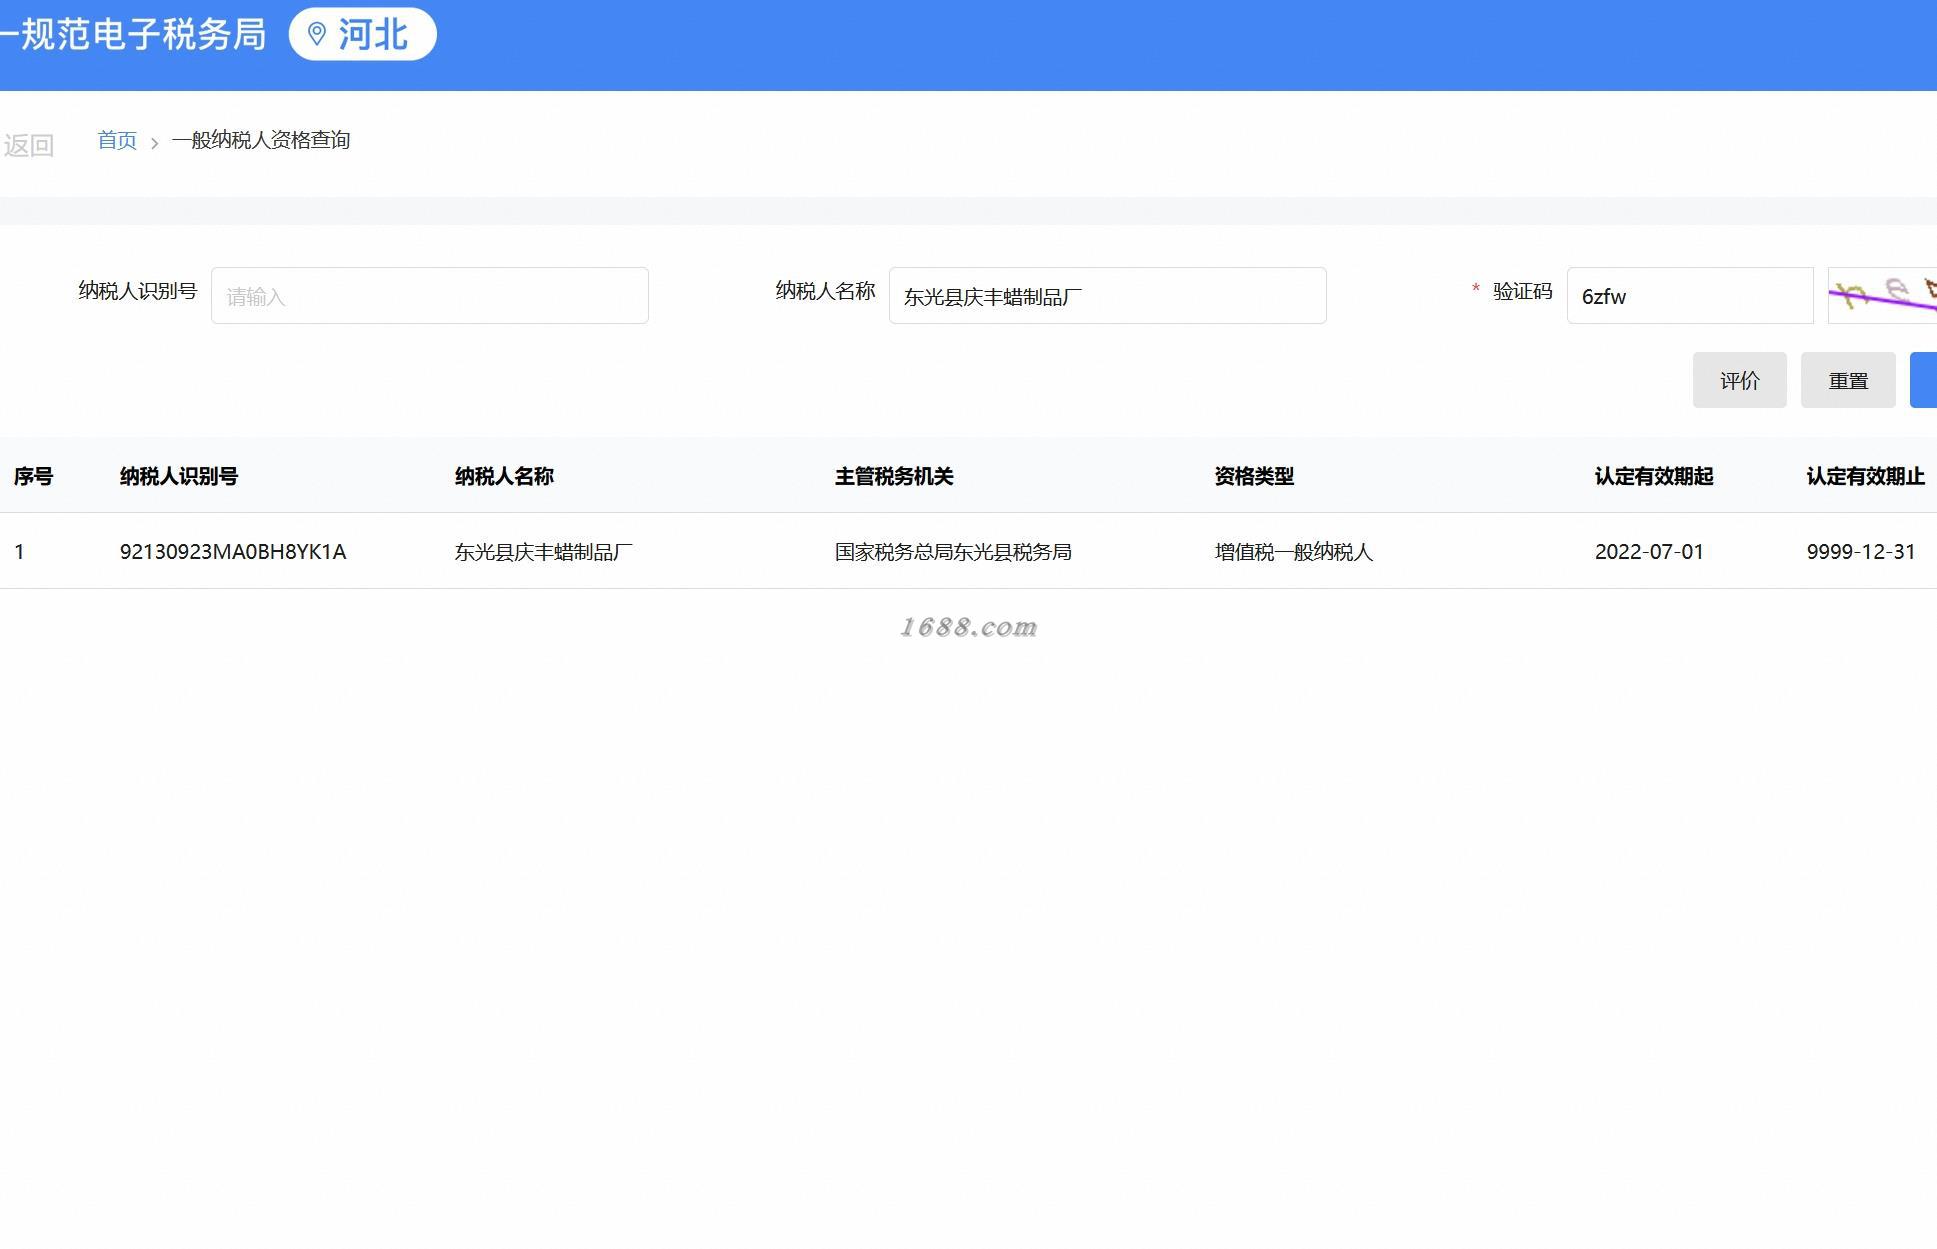Click the 序号 column header

click(x=33, y=476)
